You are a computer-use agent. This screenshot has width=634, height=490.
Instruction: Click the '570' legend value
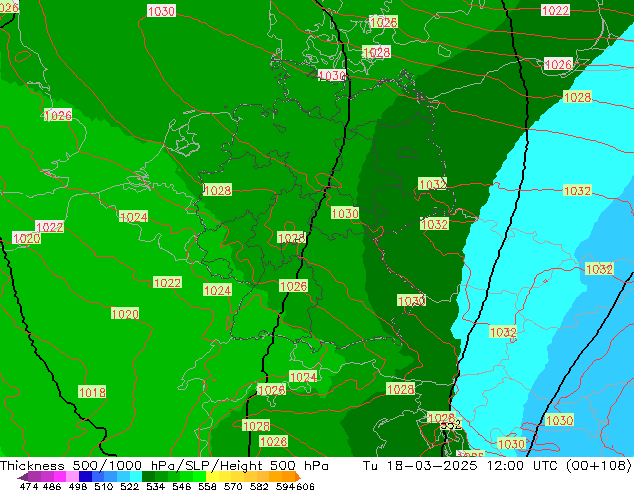coord(233,486)
